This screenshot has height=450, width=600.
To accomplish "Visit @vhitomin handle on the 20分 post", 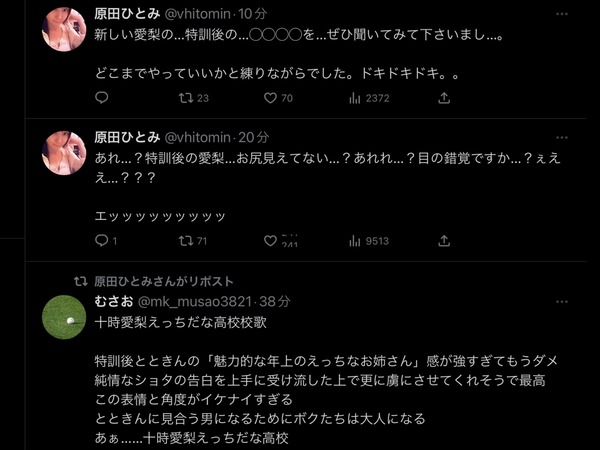I will pyautogui.click(x=197, y=137).
